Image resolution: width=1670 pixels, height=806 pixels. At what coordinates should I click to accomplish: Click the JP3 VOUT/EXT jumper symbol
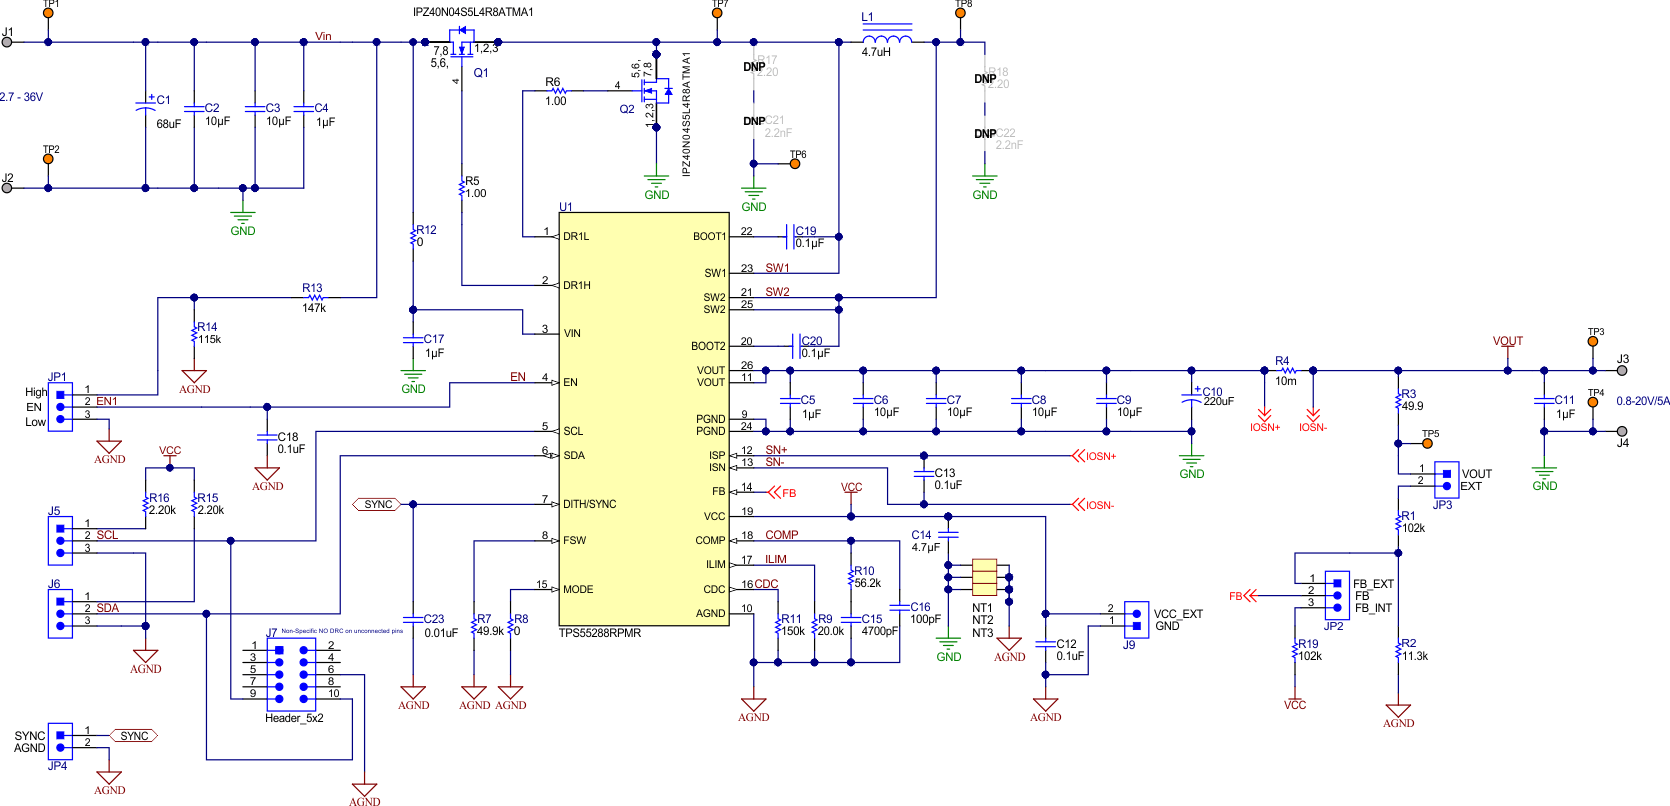(1446, 480)
